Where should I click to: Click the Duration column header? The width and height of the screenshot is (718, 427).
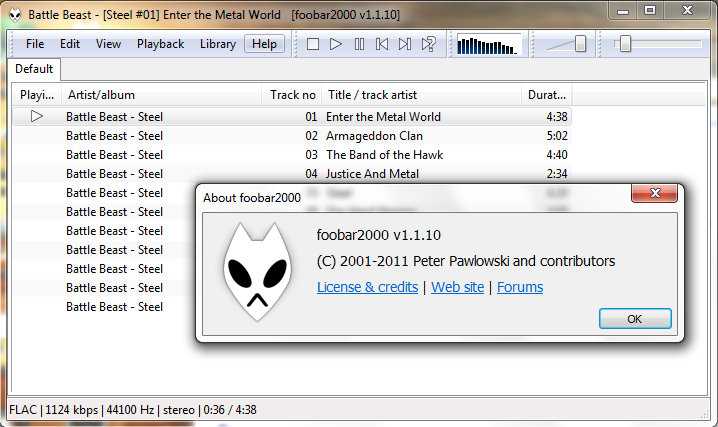pyautogui.click(x=547, y=95)
